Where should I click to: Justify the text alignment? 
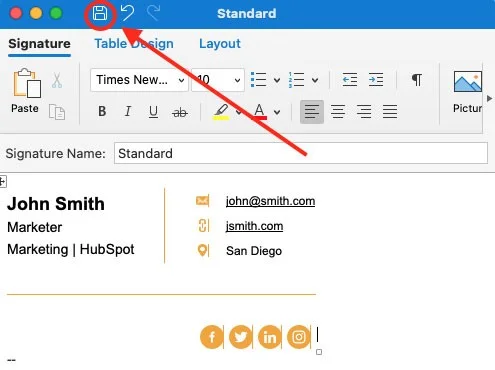[x=390, y=112]
